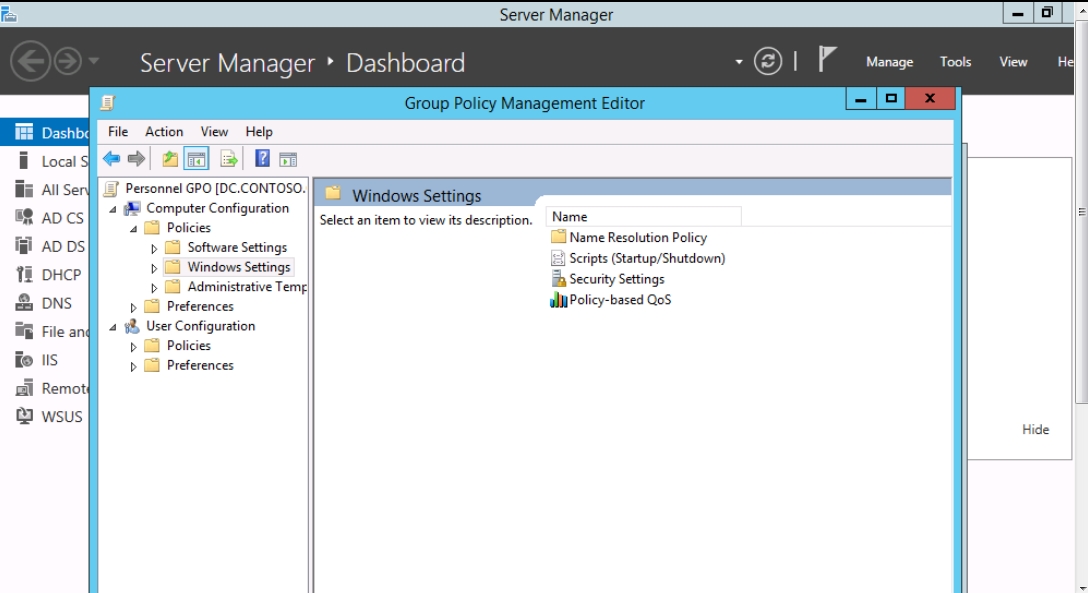Screen dimensions: 1088x593
Task: Collapse the User Configuration node
Action: tap(113, 327)
